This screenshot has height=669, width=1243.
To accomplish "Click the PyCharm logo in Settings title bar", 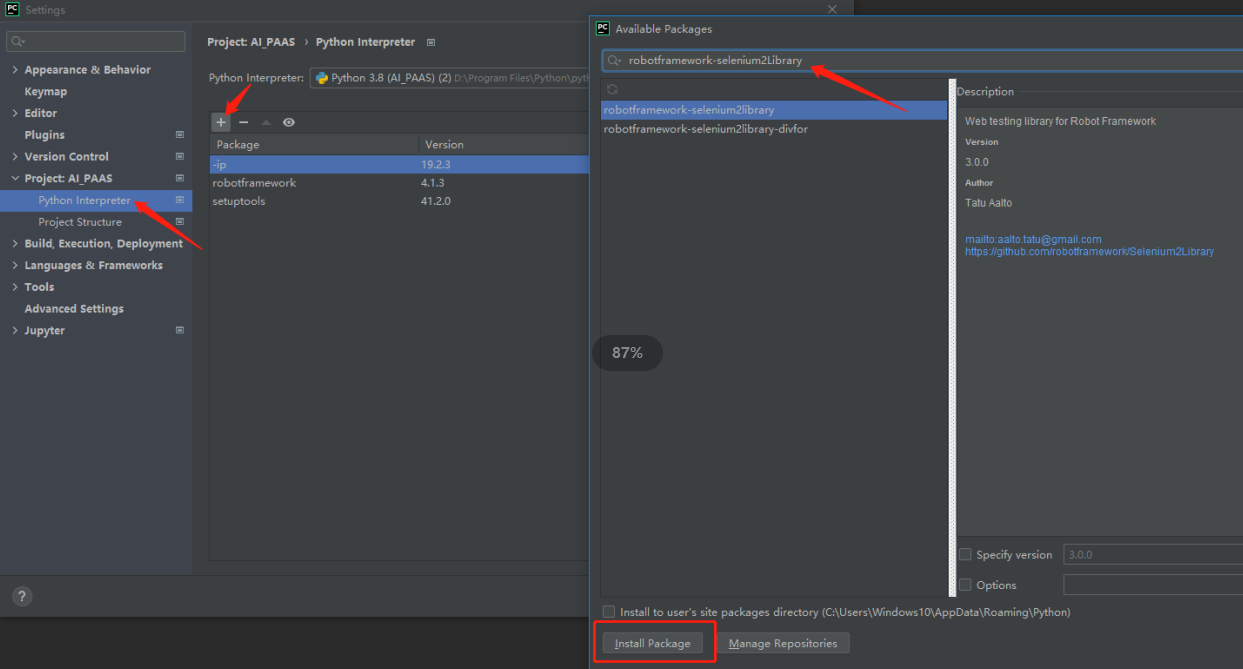I will [13, 10].
